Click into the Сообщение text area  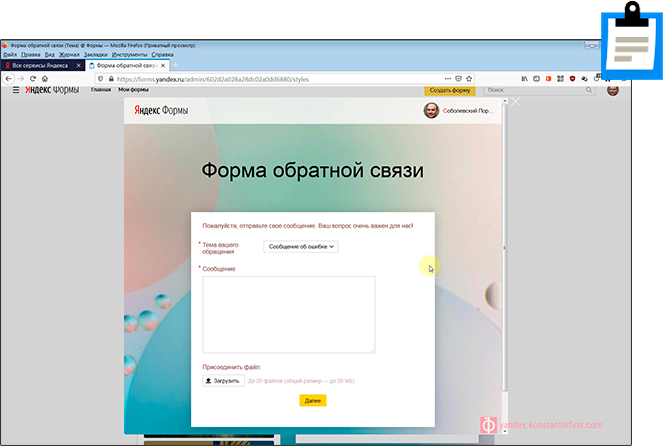pos(289,315)
